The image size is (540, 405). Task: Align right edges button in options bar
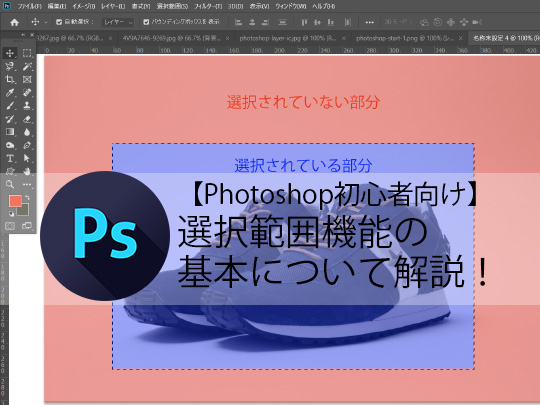click(265, 22)
